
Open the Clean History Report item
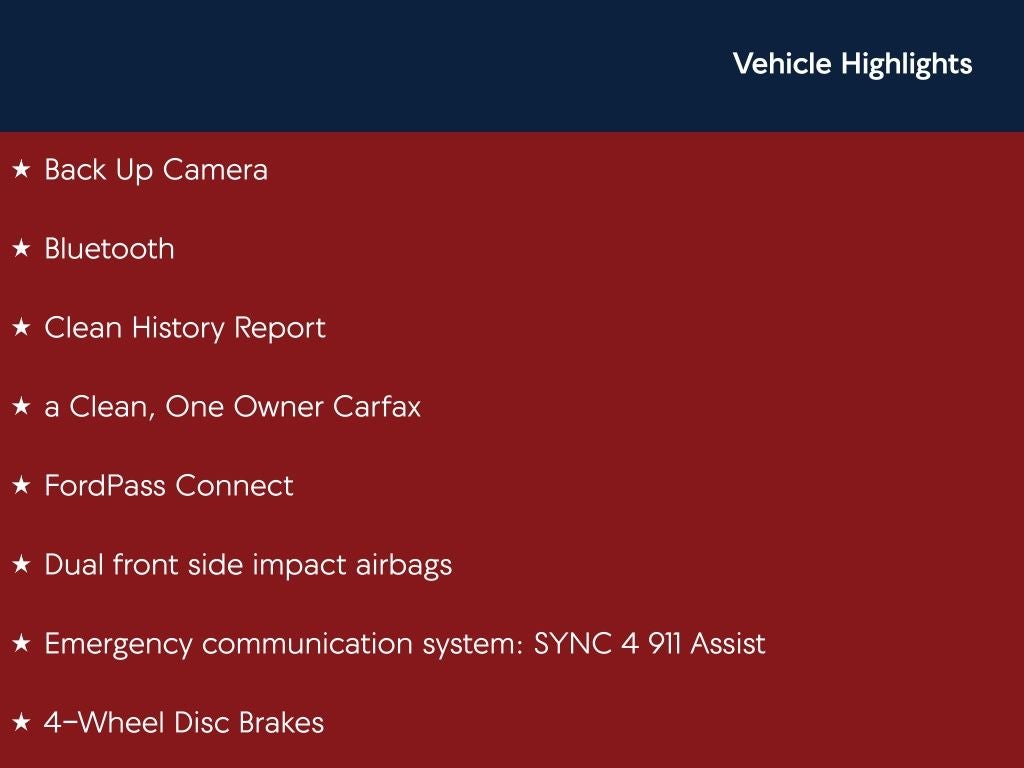pos(185,328)
